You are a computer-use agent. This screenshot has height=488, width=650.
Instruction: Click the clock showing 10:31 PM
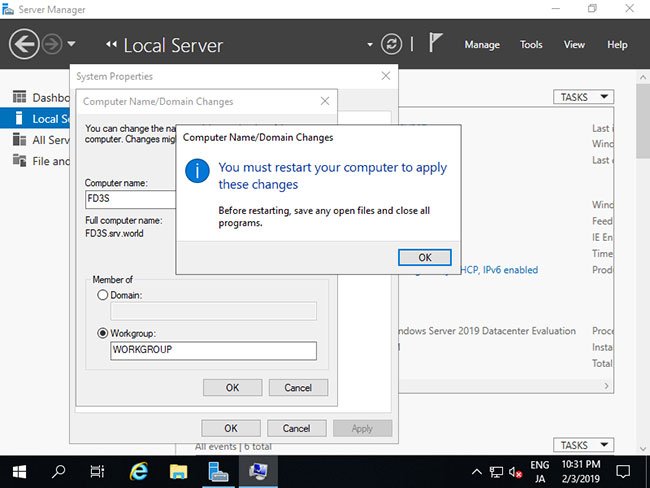pos(580,471)
